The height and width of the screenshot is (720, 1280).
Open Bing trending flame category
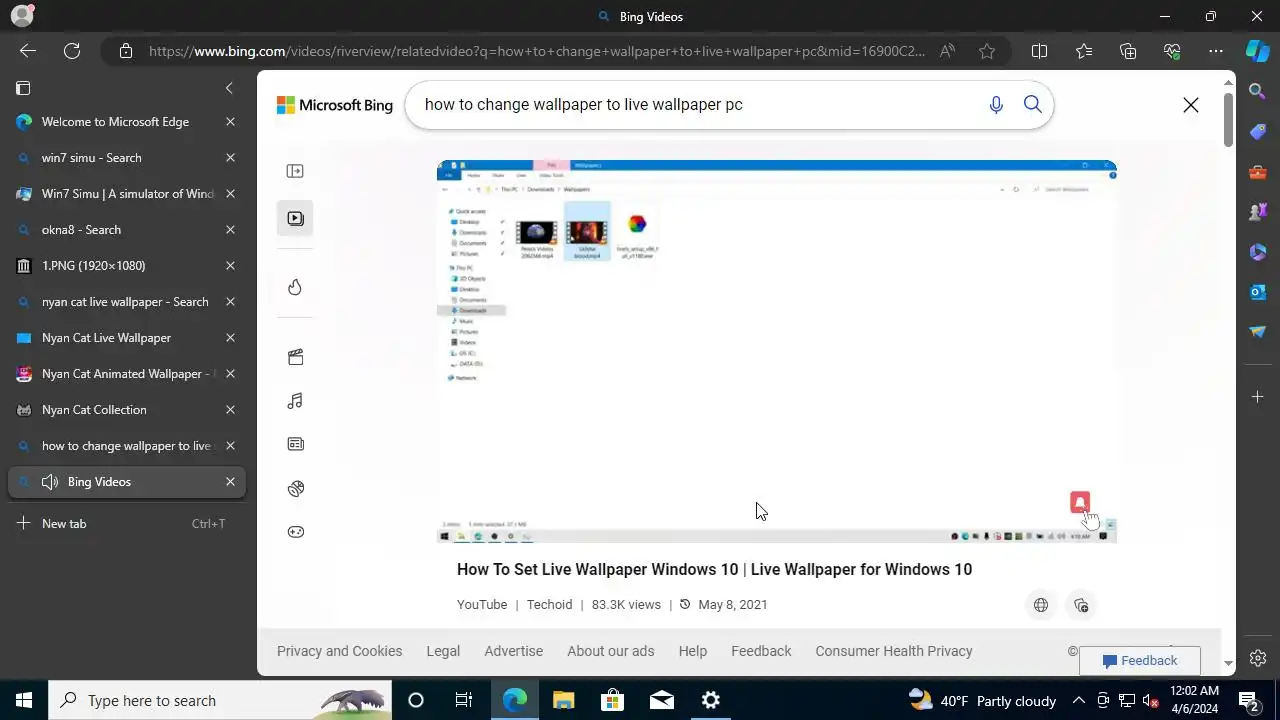click(295, 288)
